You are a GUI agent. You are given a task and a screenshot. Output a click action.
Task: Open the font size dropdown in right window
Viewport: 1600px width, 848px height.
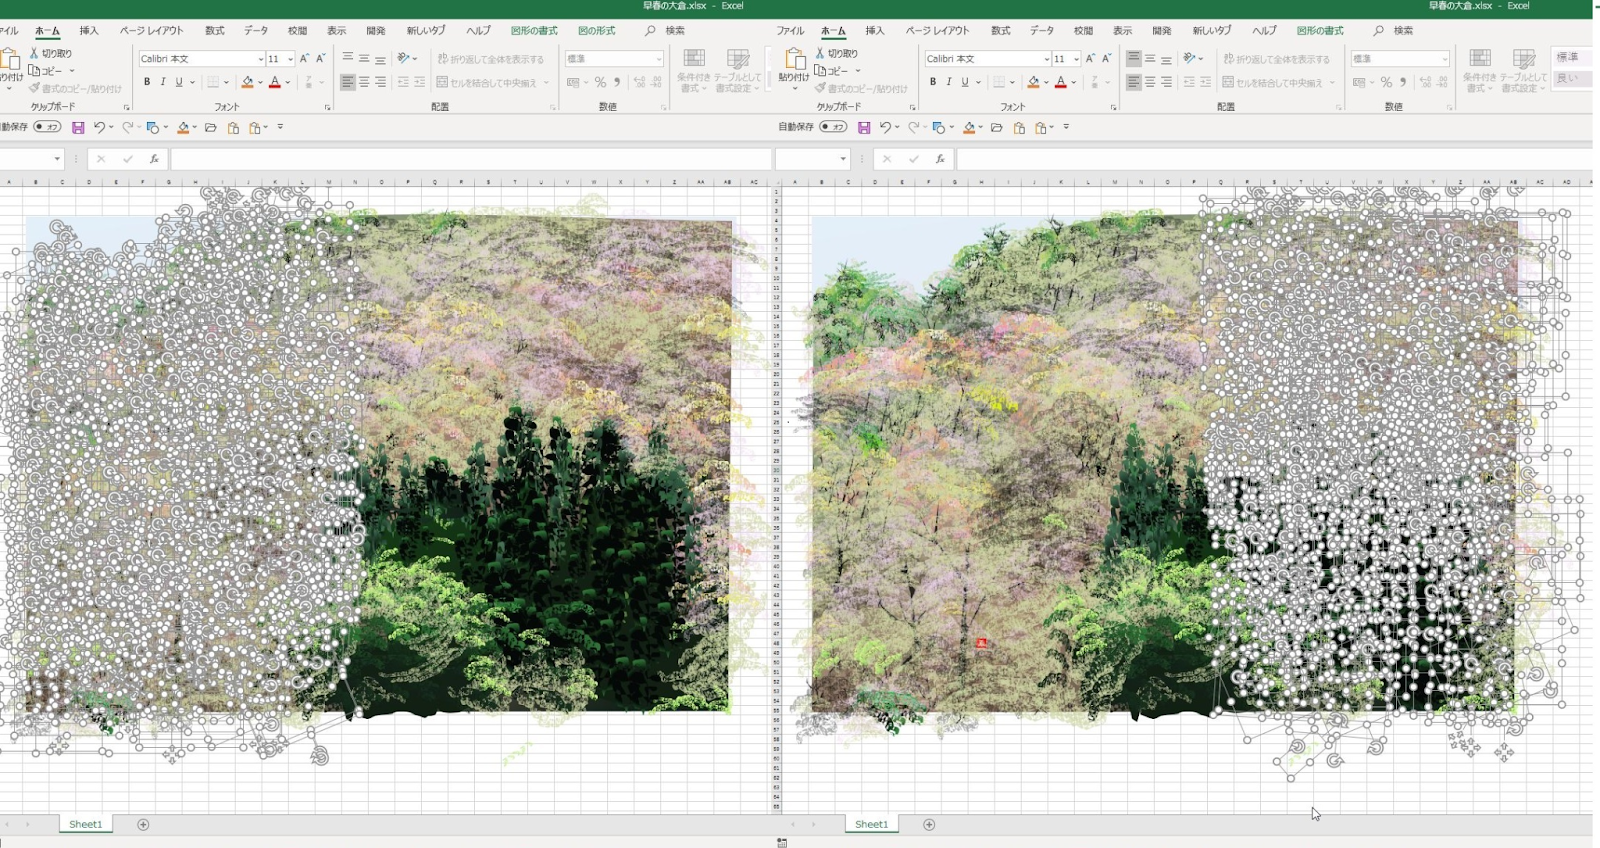coord(1076,59)
